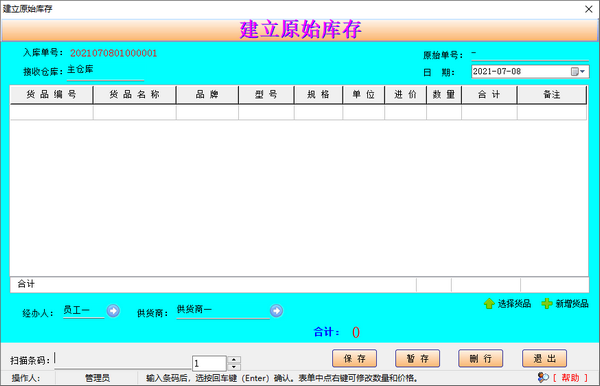This screenshot has height=386, width=600.
Task: Click the quantity input box showing 1
Action: 209,363
